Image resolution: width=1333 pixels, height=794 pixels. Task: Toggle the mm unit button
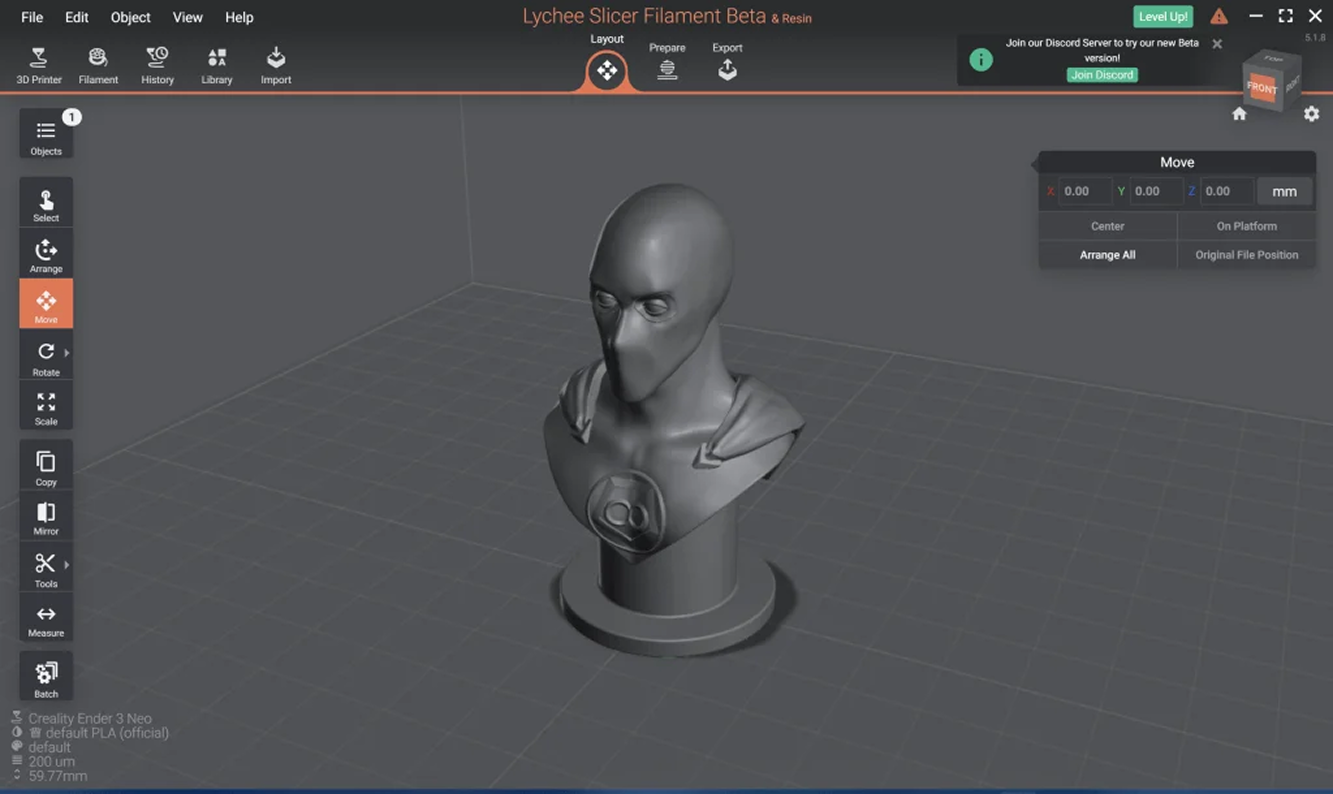1284,191
